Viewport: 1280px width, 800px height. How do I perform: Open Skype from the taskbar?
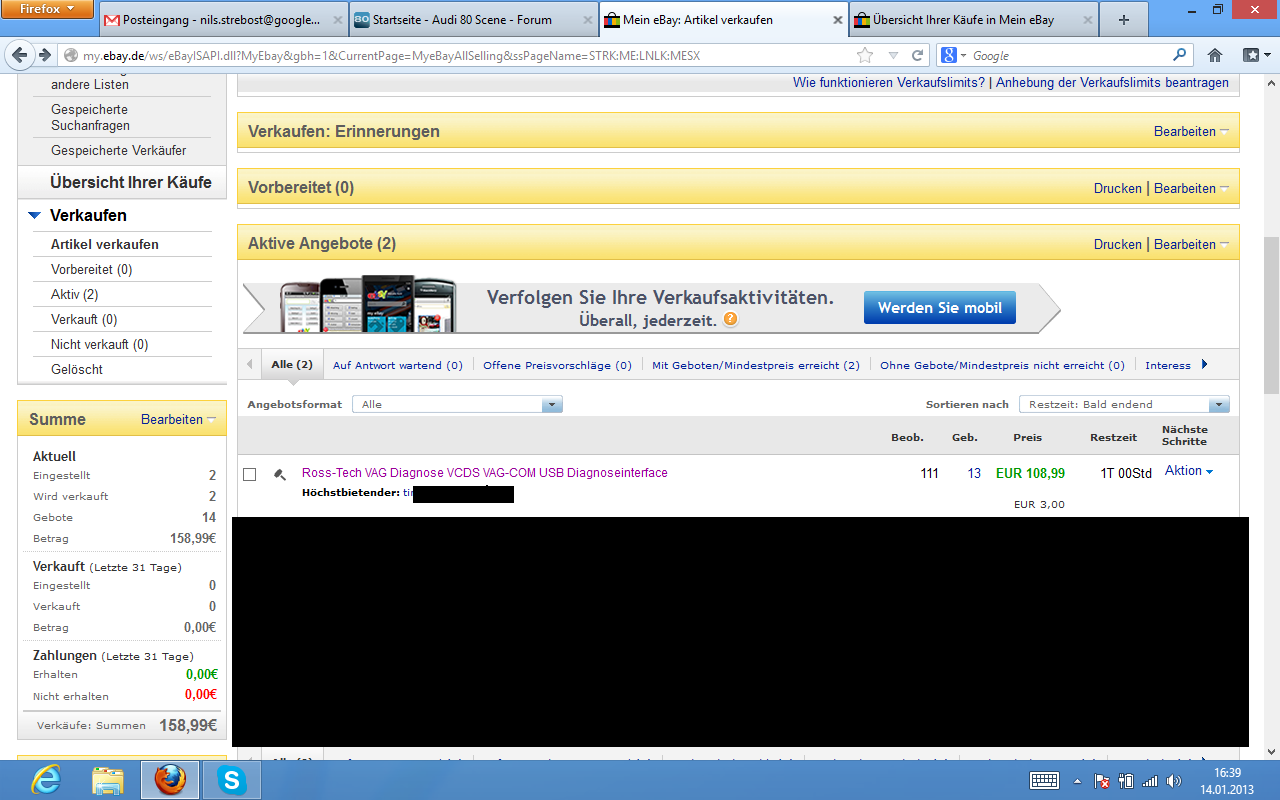(232, 780)
